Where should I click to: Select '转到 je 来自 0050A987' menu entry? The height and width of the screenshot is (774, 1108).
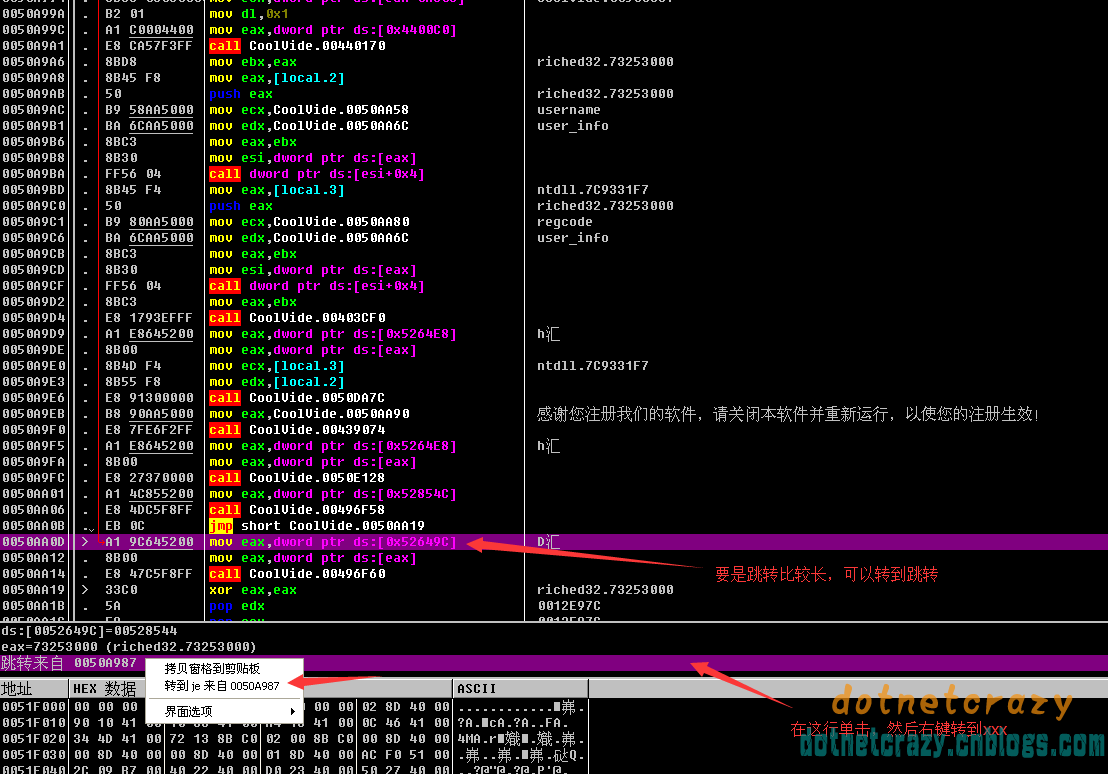pos(222,686)
